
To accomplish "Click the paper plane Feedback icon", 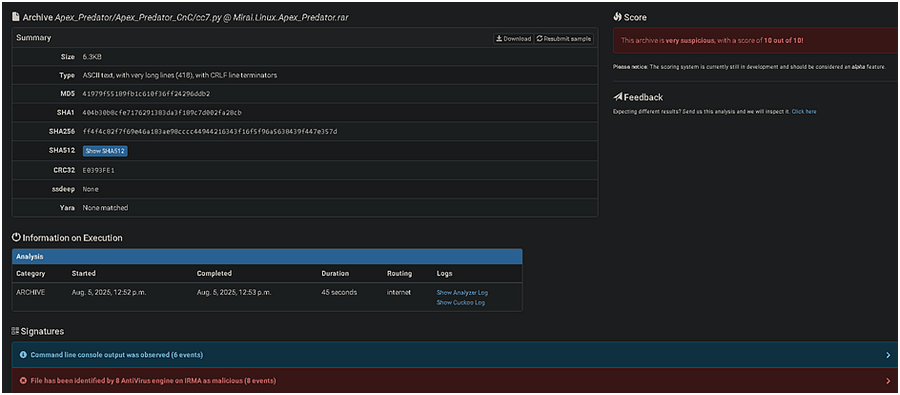I will (618, 97).
